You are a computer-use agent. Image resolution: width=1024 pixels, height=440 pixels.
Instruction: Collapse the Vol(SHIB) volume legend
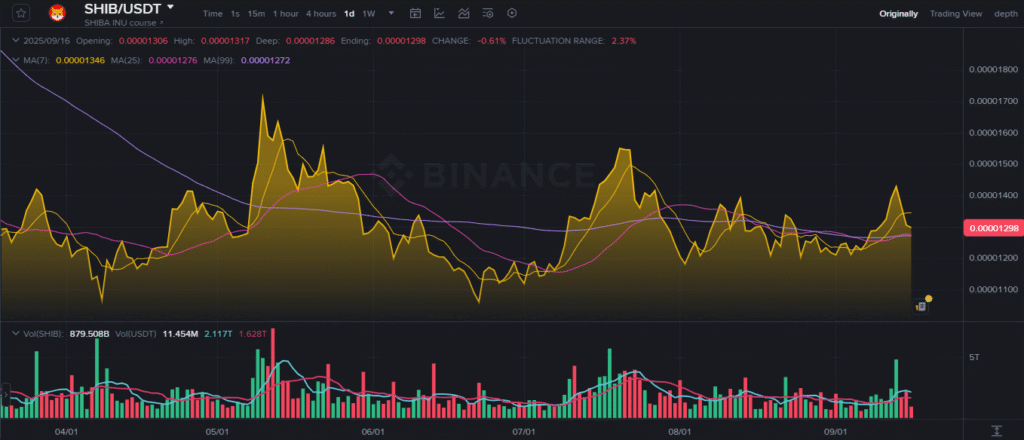click(14, 334)
